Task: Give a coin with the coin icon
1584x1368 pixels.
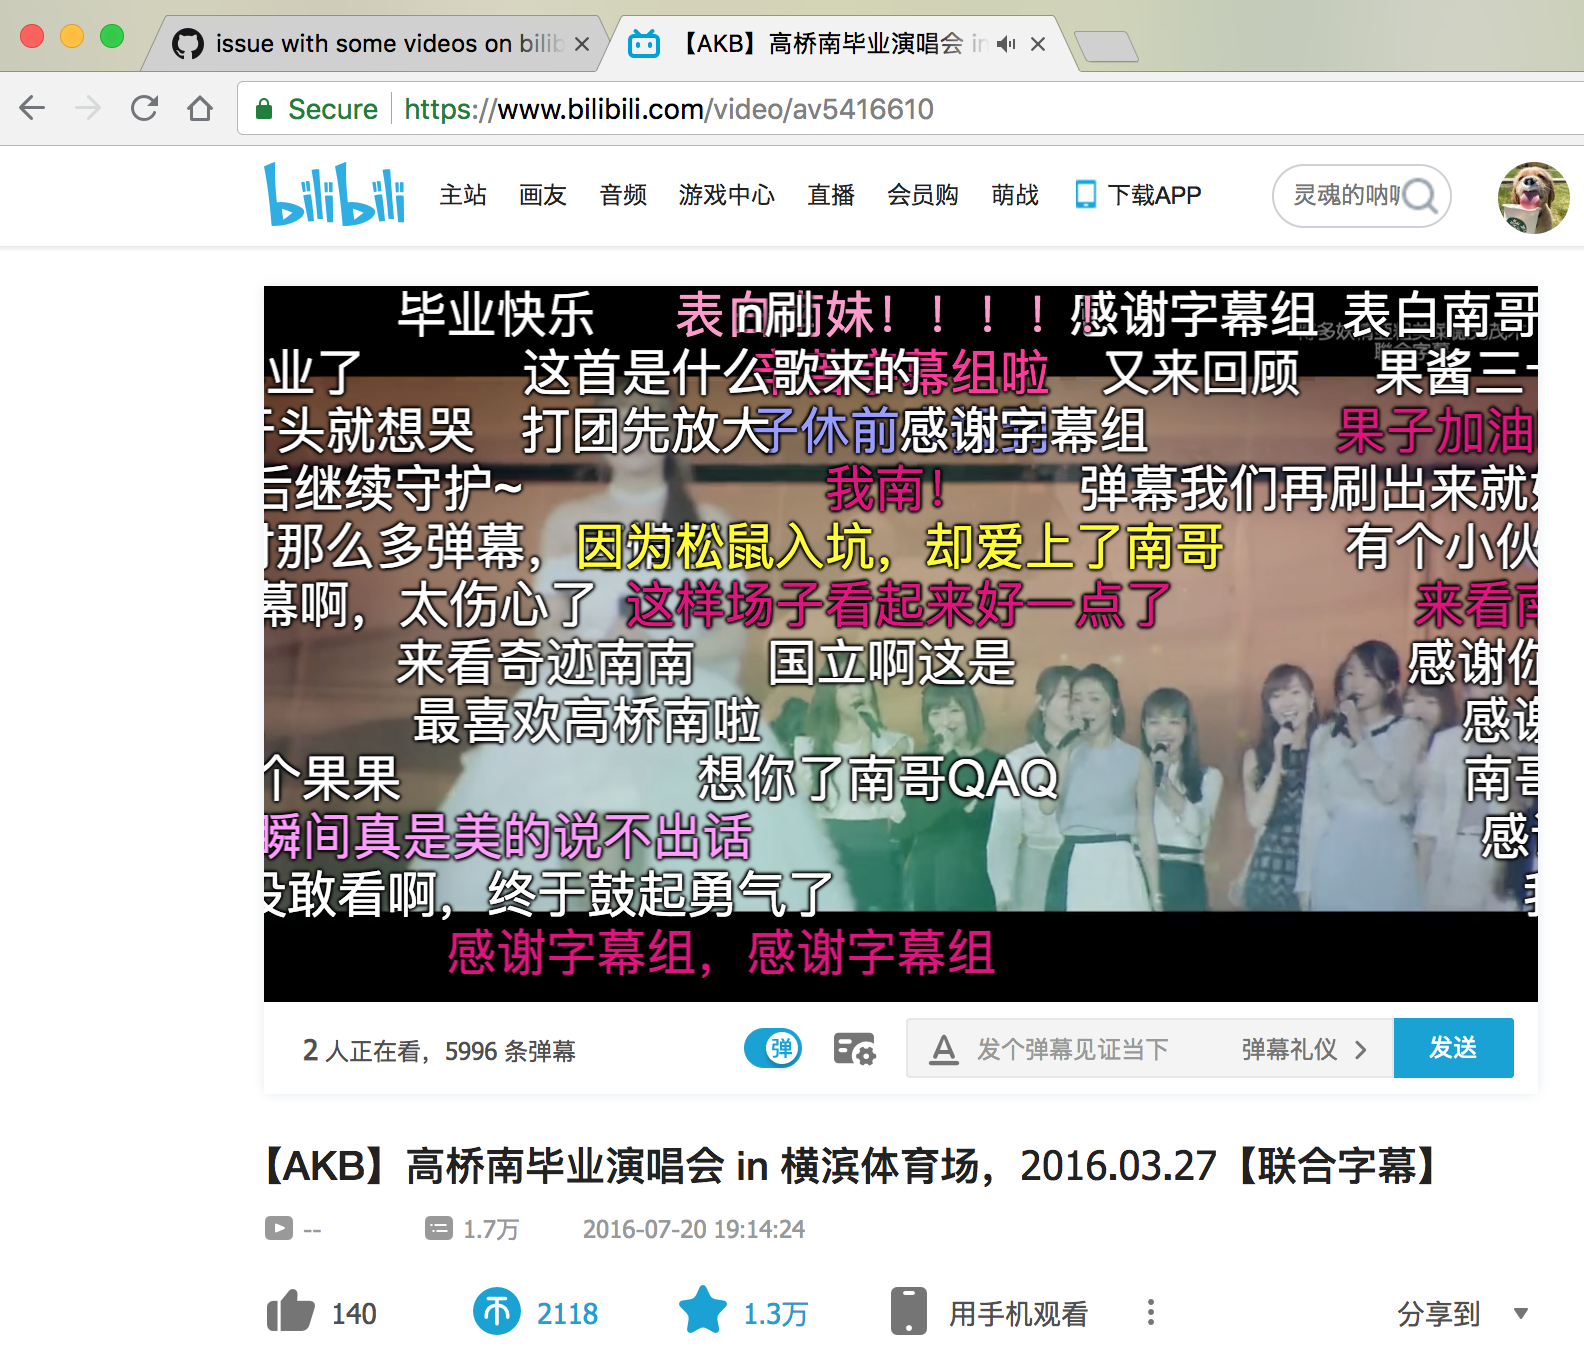Action: (497, 1311)
